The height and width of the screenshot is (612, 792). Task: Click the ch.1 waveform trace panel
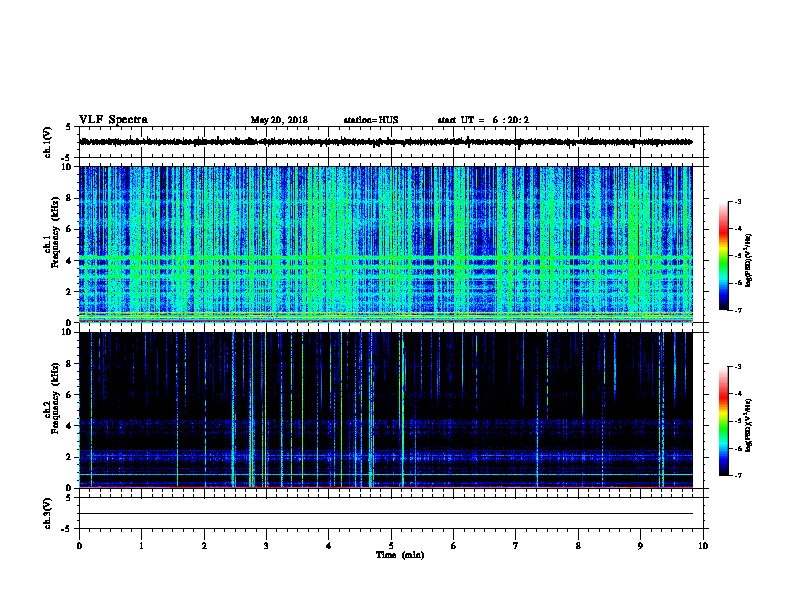pyautogui.click(x=390, y=142)
